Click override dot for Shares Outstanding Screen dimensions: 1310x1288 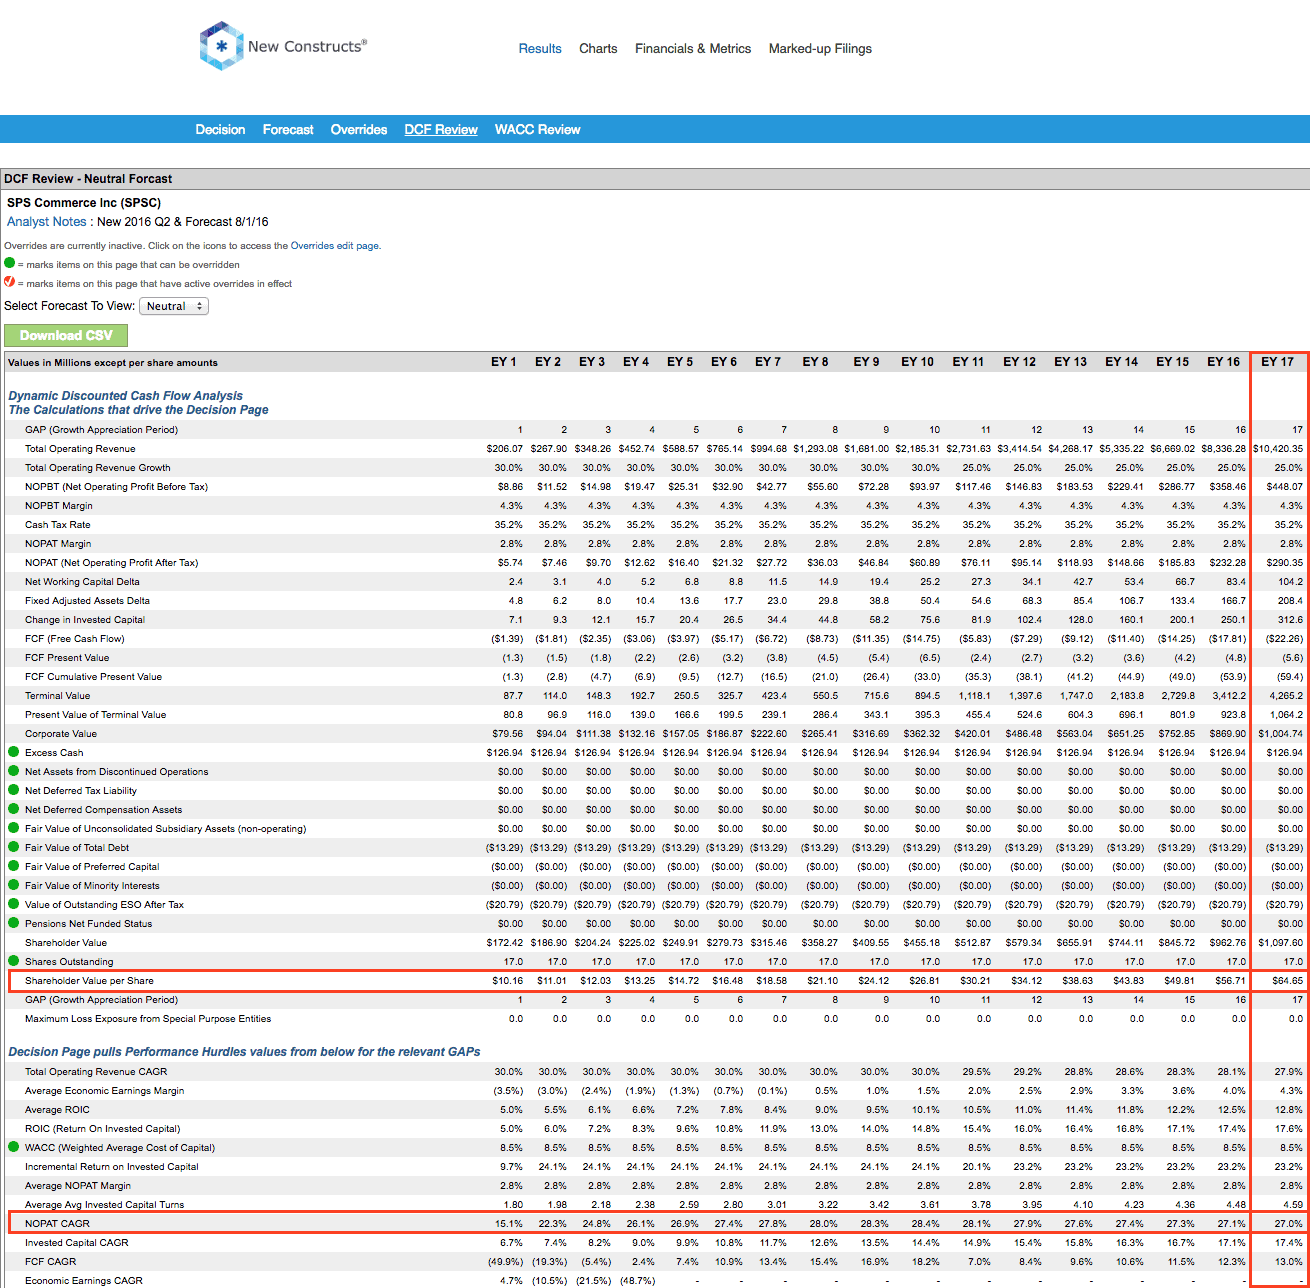click(13, 961)
